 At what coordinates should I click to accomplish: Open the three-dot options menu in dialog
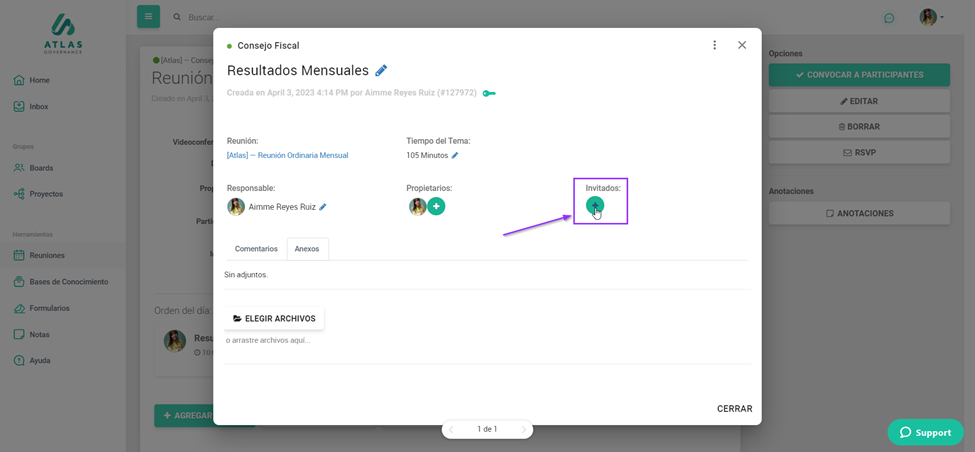[x=714, y=45]
